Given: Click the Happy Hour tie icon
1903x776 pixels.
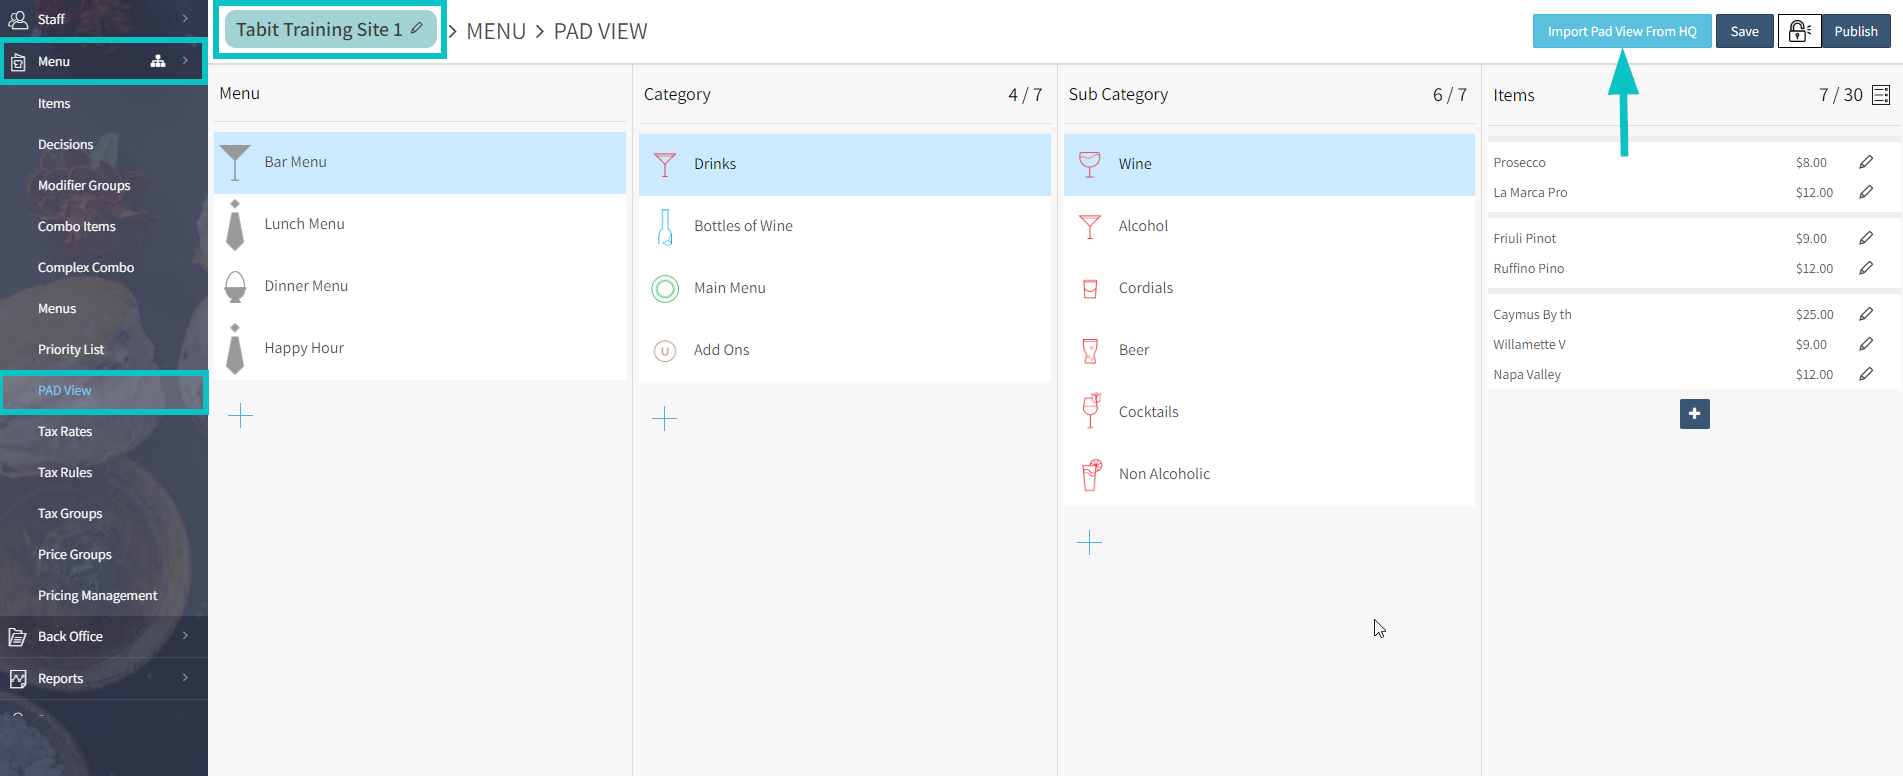Looking at the screenshot, I should 235,349.
